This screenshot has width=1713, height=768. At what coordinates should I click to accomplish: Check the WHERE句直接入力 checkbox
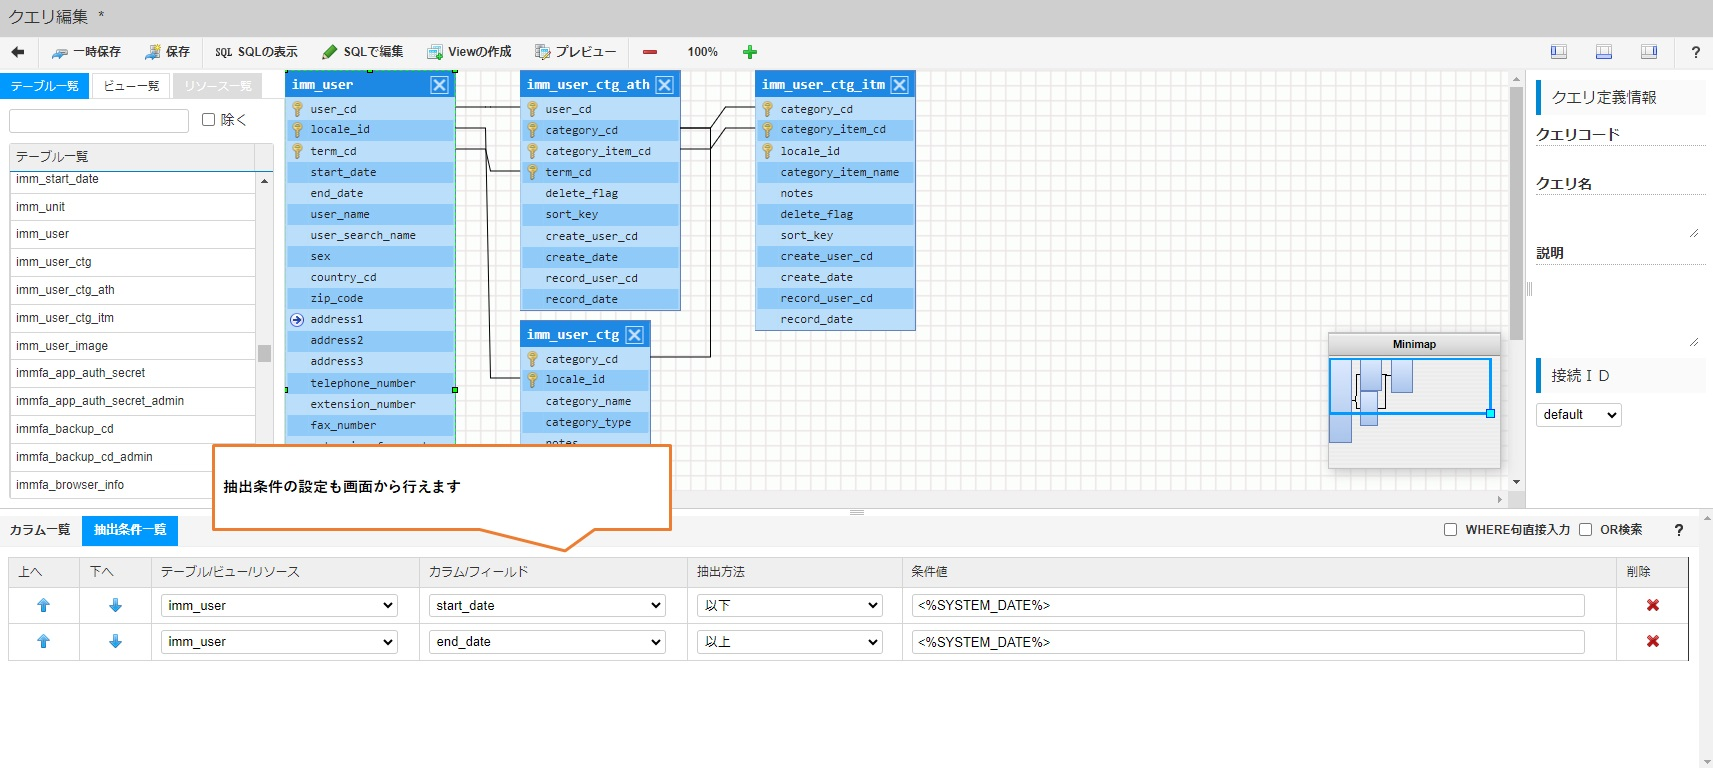pos(1450,530)
